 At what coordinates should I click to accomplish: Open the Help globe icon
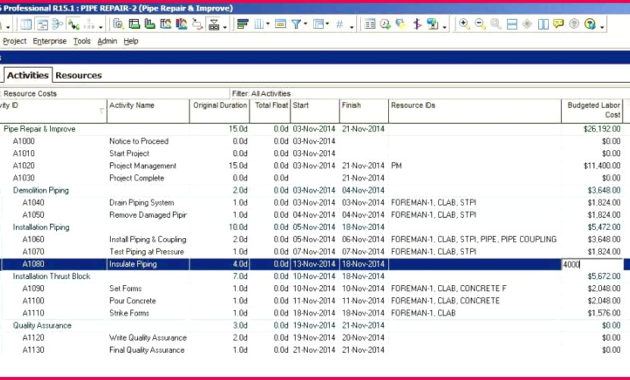coord(590,25)
